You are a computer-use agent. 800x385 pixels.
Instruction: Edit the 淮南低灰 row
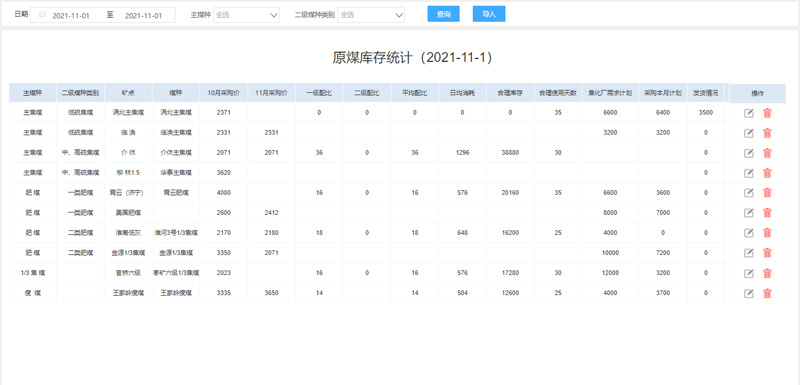(x=748, y=233)
